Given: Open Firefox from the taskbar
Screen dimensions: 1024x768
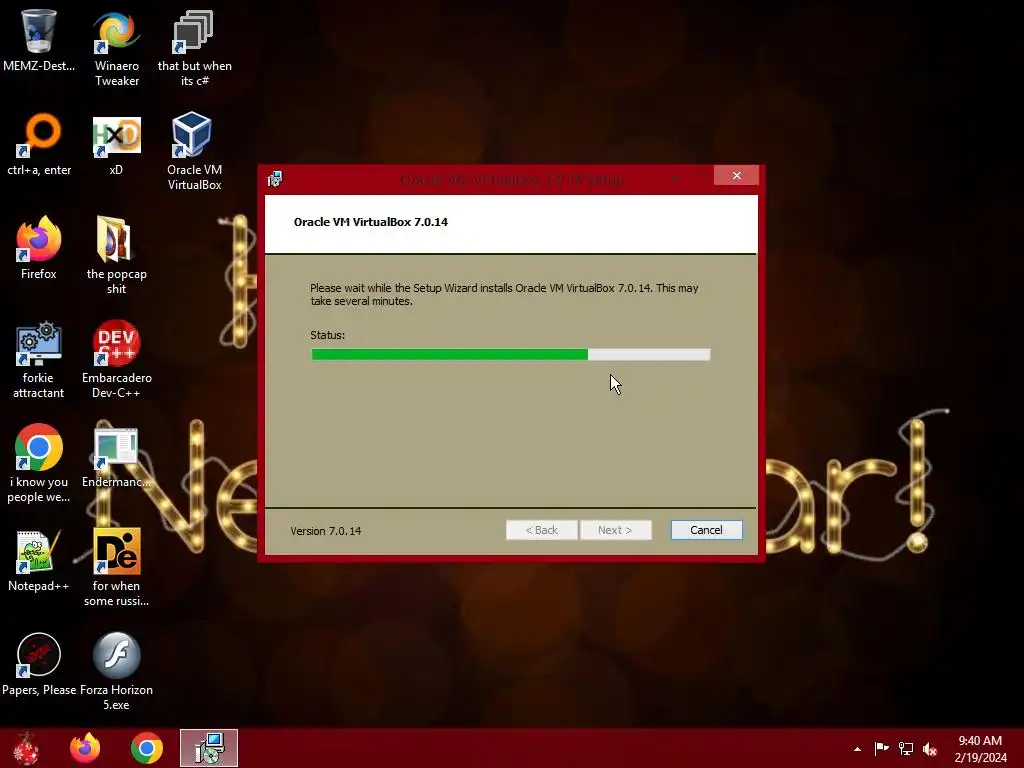Looking at the screenshot, I should point(86,748).
